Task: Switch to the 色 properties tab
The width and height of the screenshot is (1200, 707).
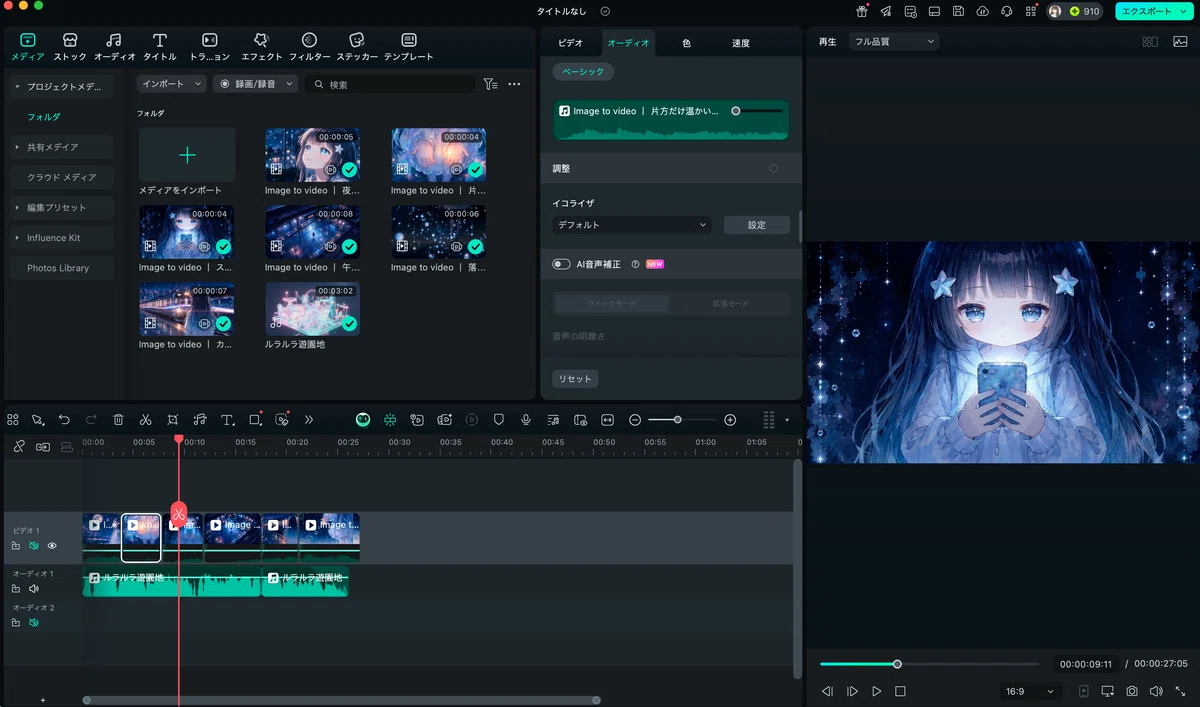Action: 686,43
